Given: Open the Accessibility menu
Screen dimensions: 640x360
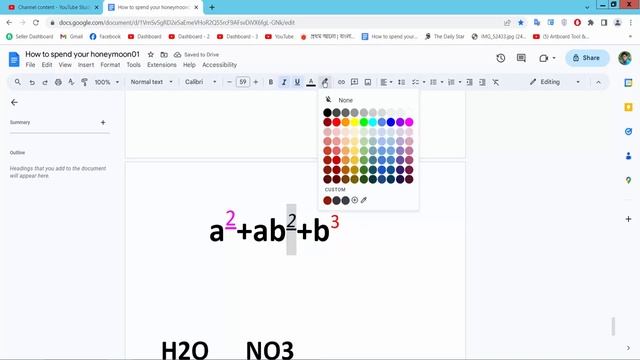Looking at the screenshot, I should click(x=220, y=65).
